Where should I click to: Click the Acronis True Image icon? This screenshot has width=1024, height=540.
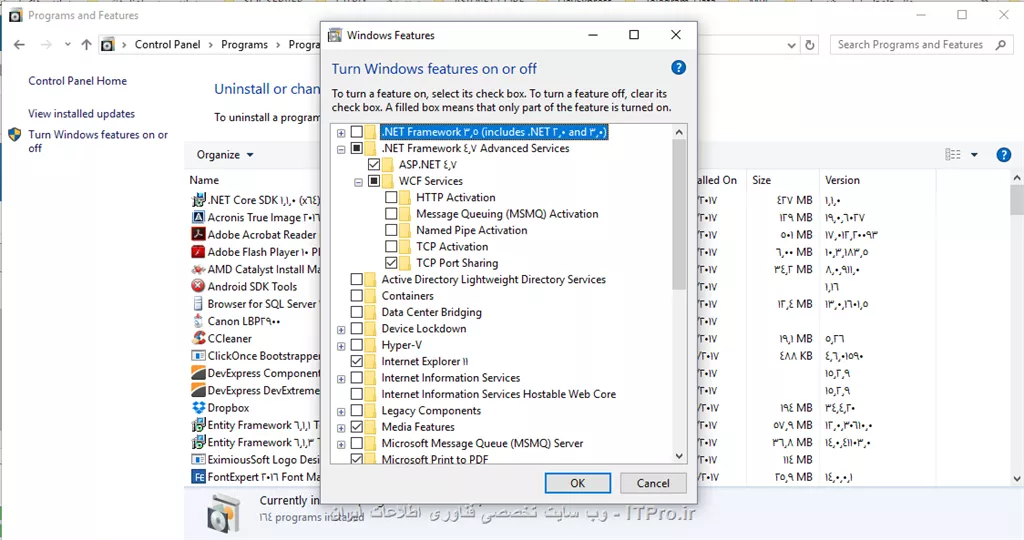point(198,217)
